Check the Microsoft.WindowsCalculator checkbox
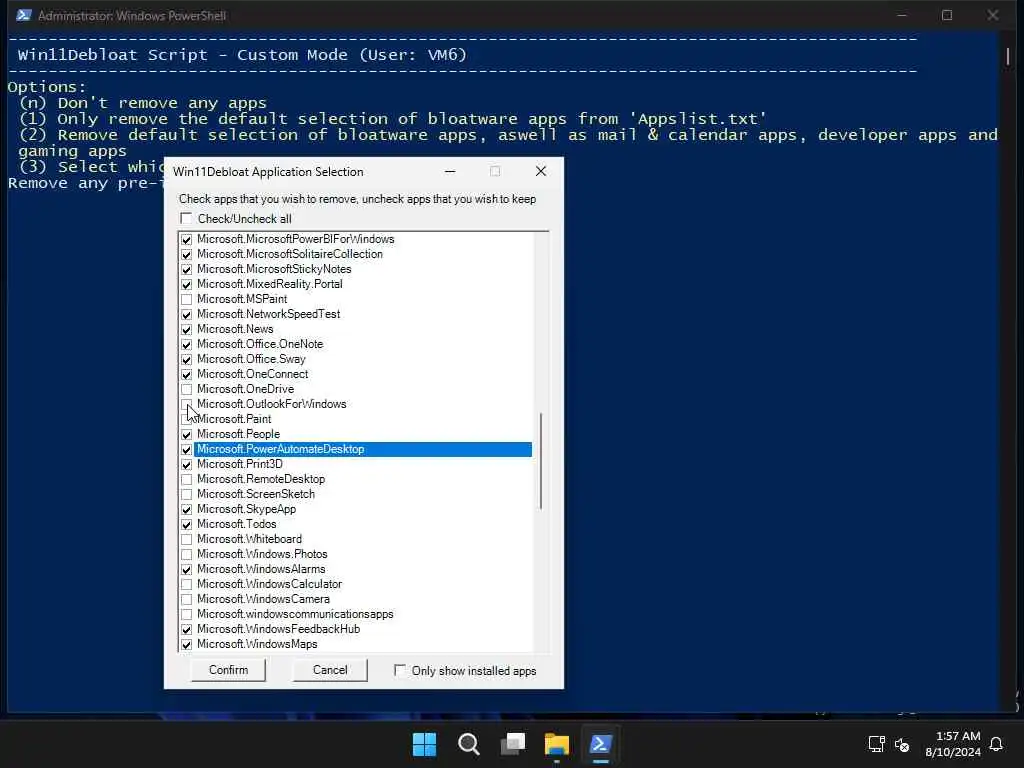The image size is (1024, 768). point(186,585)
